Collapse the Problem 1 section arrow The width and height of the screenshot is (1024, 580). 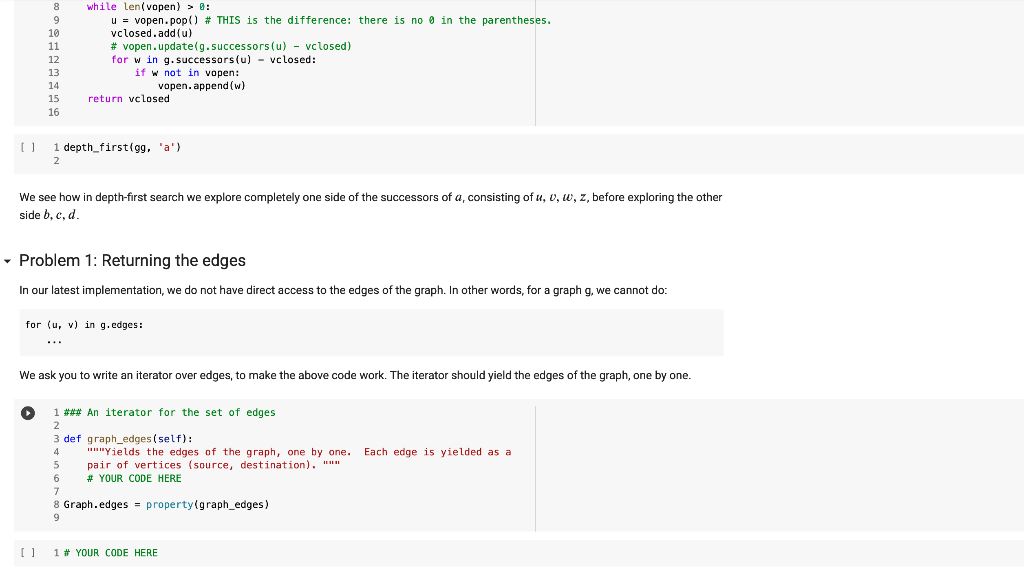(x=7, y=261)
